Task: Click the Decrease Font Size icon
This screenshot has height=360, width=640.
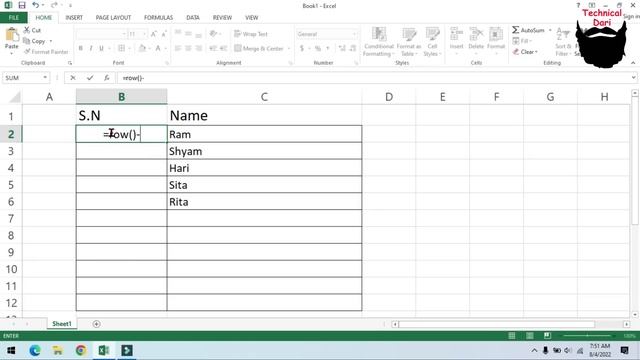Action: [164, 34]
